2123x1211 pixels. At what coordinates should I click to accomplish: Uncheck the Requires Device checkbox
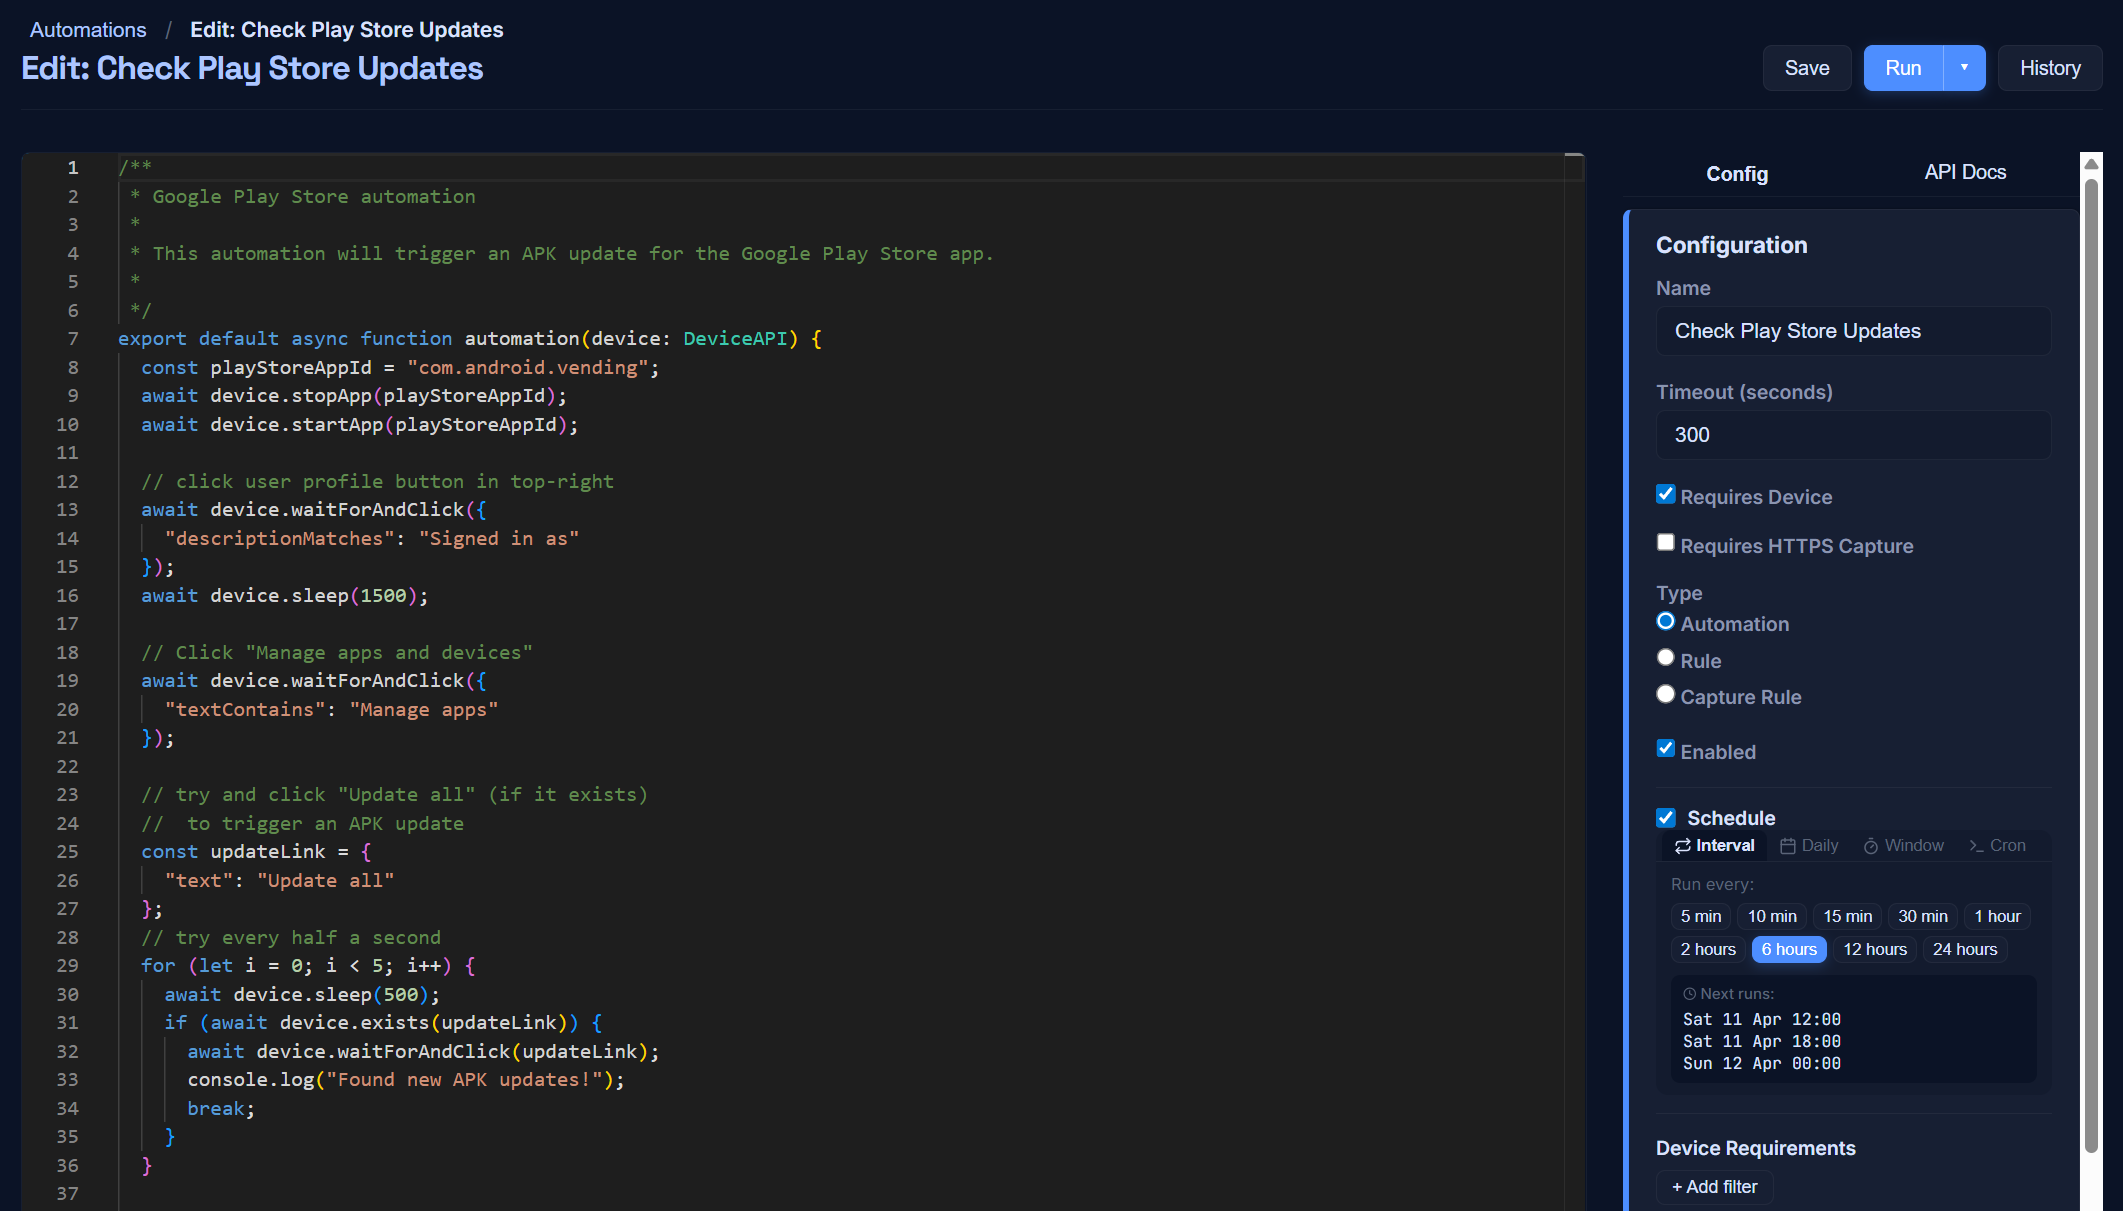click(x=1665, y=494)
